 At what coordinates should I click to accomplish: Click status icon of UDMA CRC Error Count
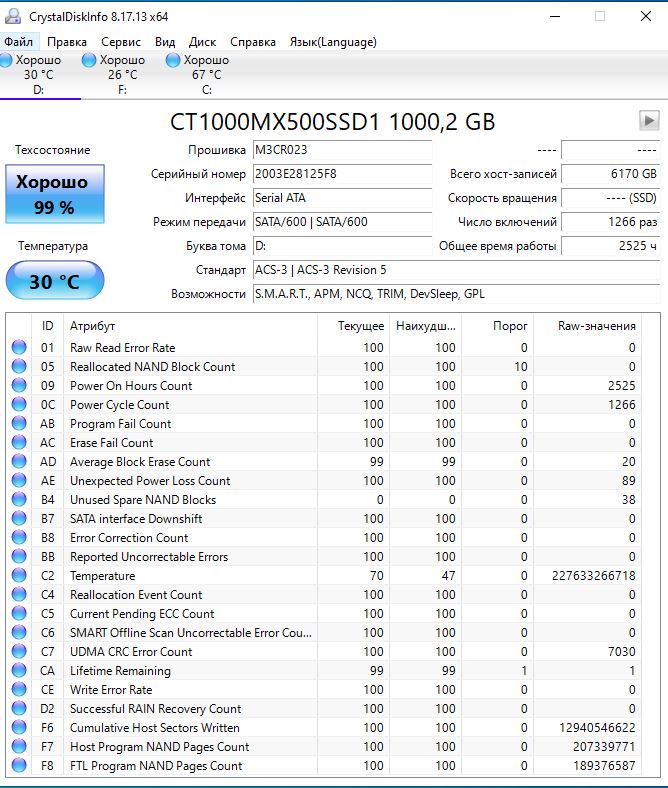(19, 651)
